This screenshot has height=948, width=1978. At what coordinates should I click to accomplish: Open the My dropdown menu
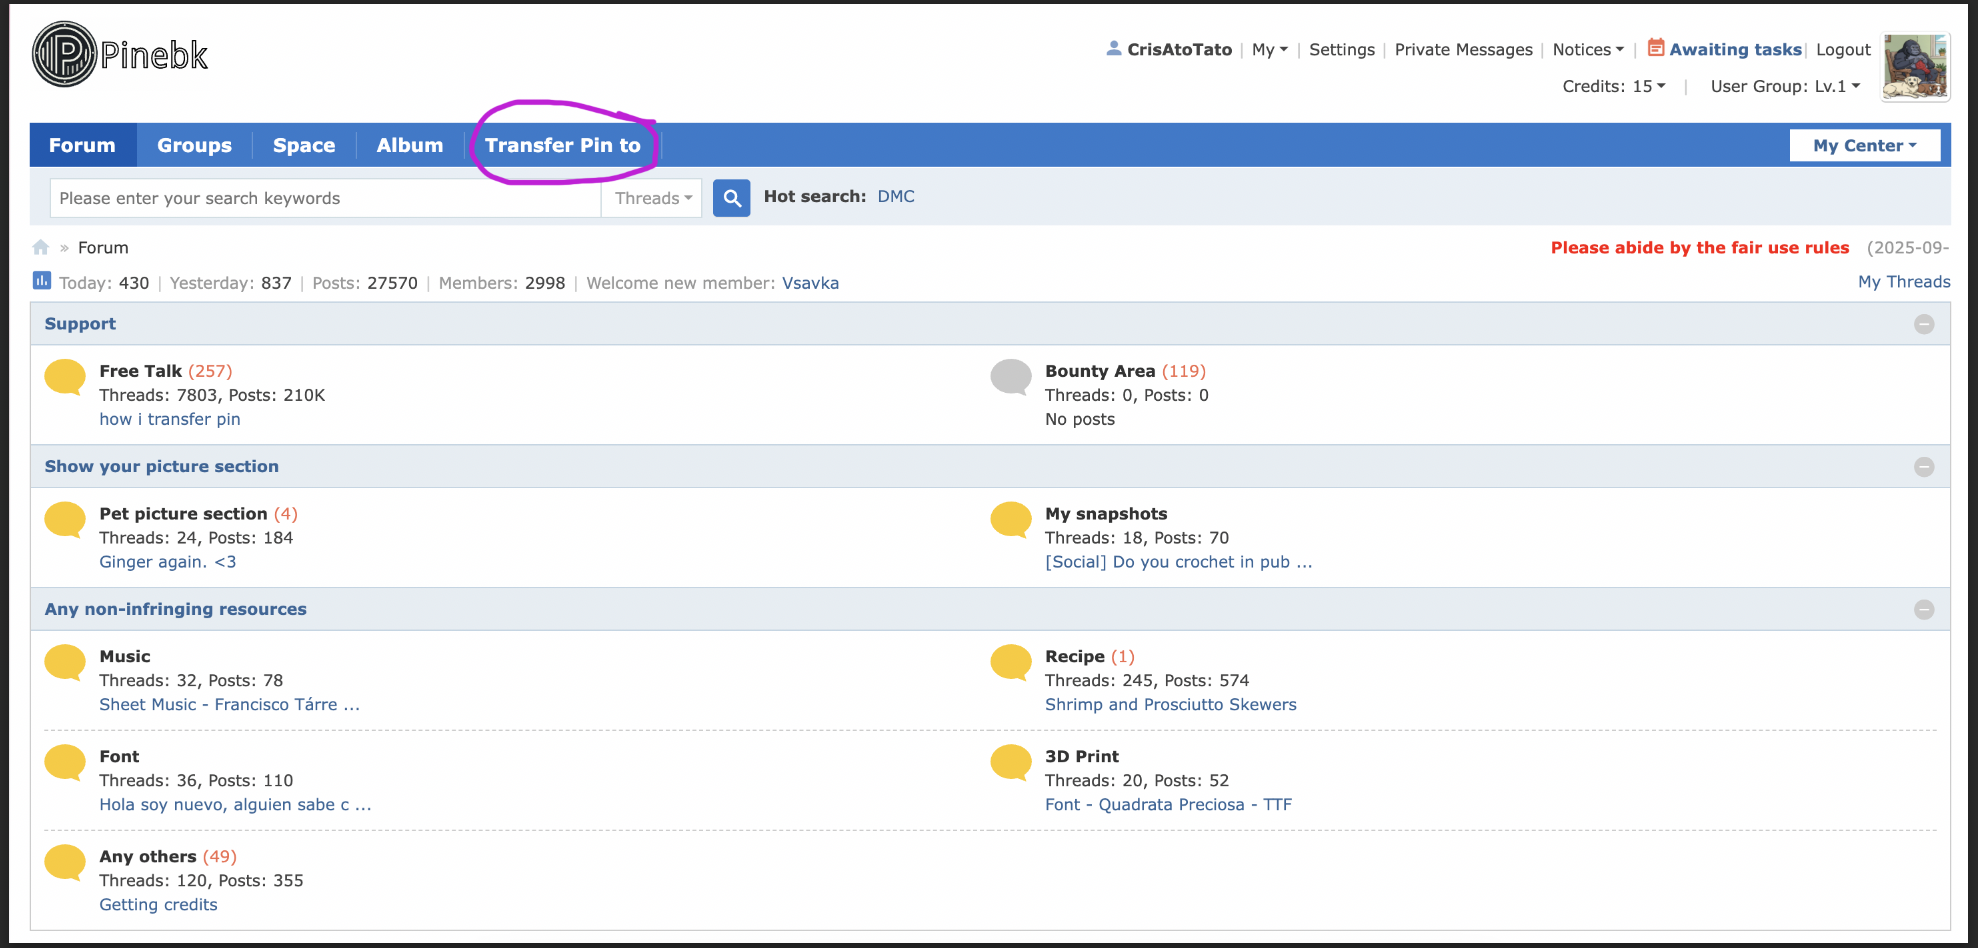(1269, 49)
